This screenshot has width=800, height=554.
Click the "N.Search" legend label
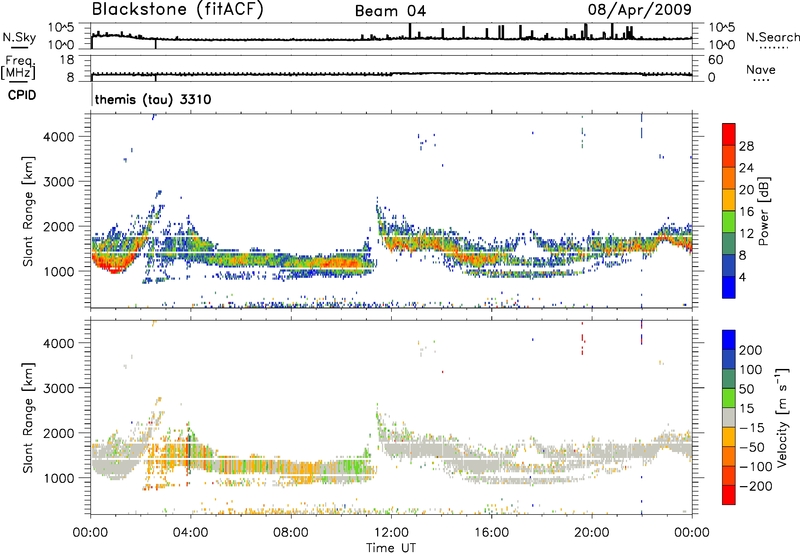773,37
